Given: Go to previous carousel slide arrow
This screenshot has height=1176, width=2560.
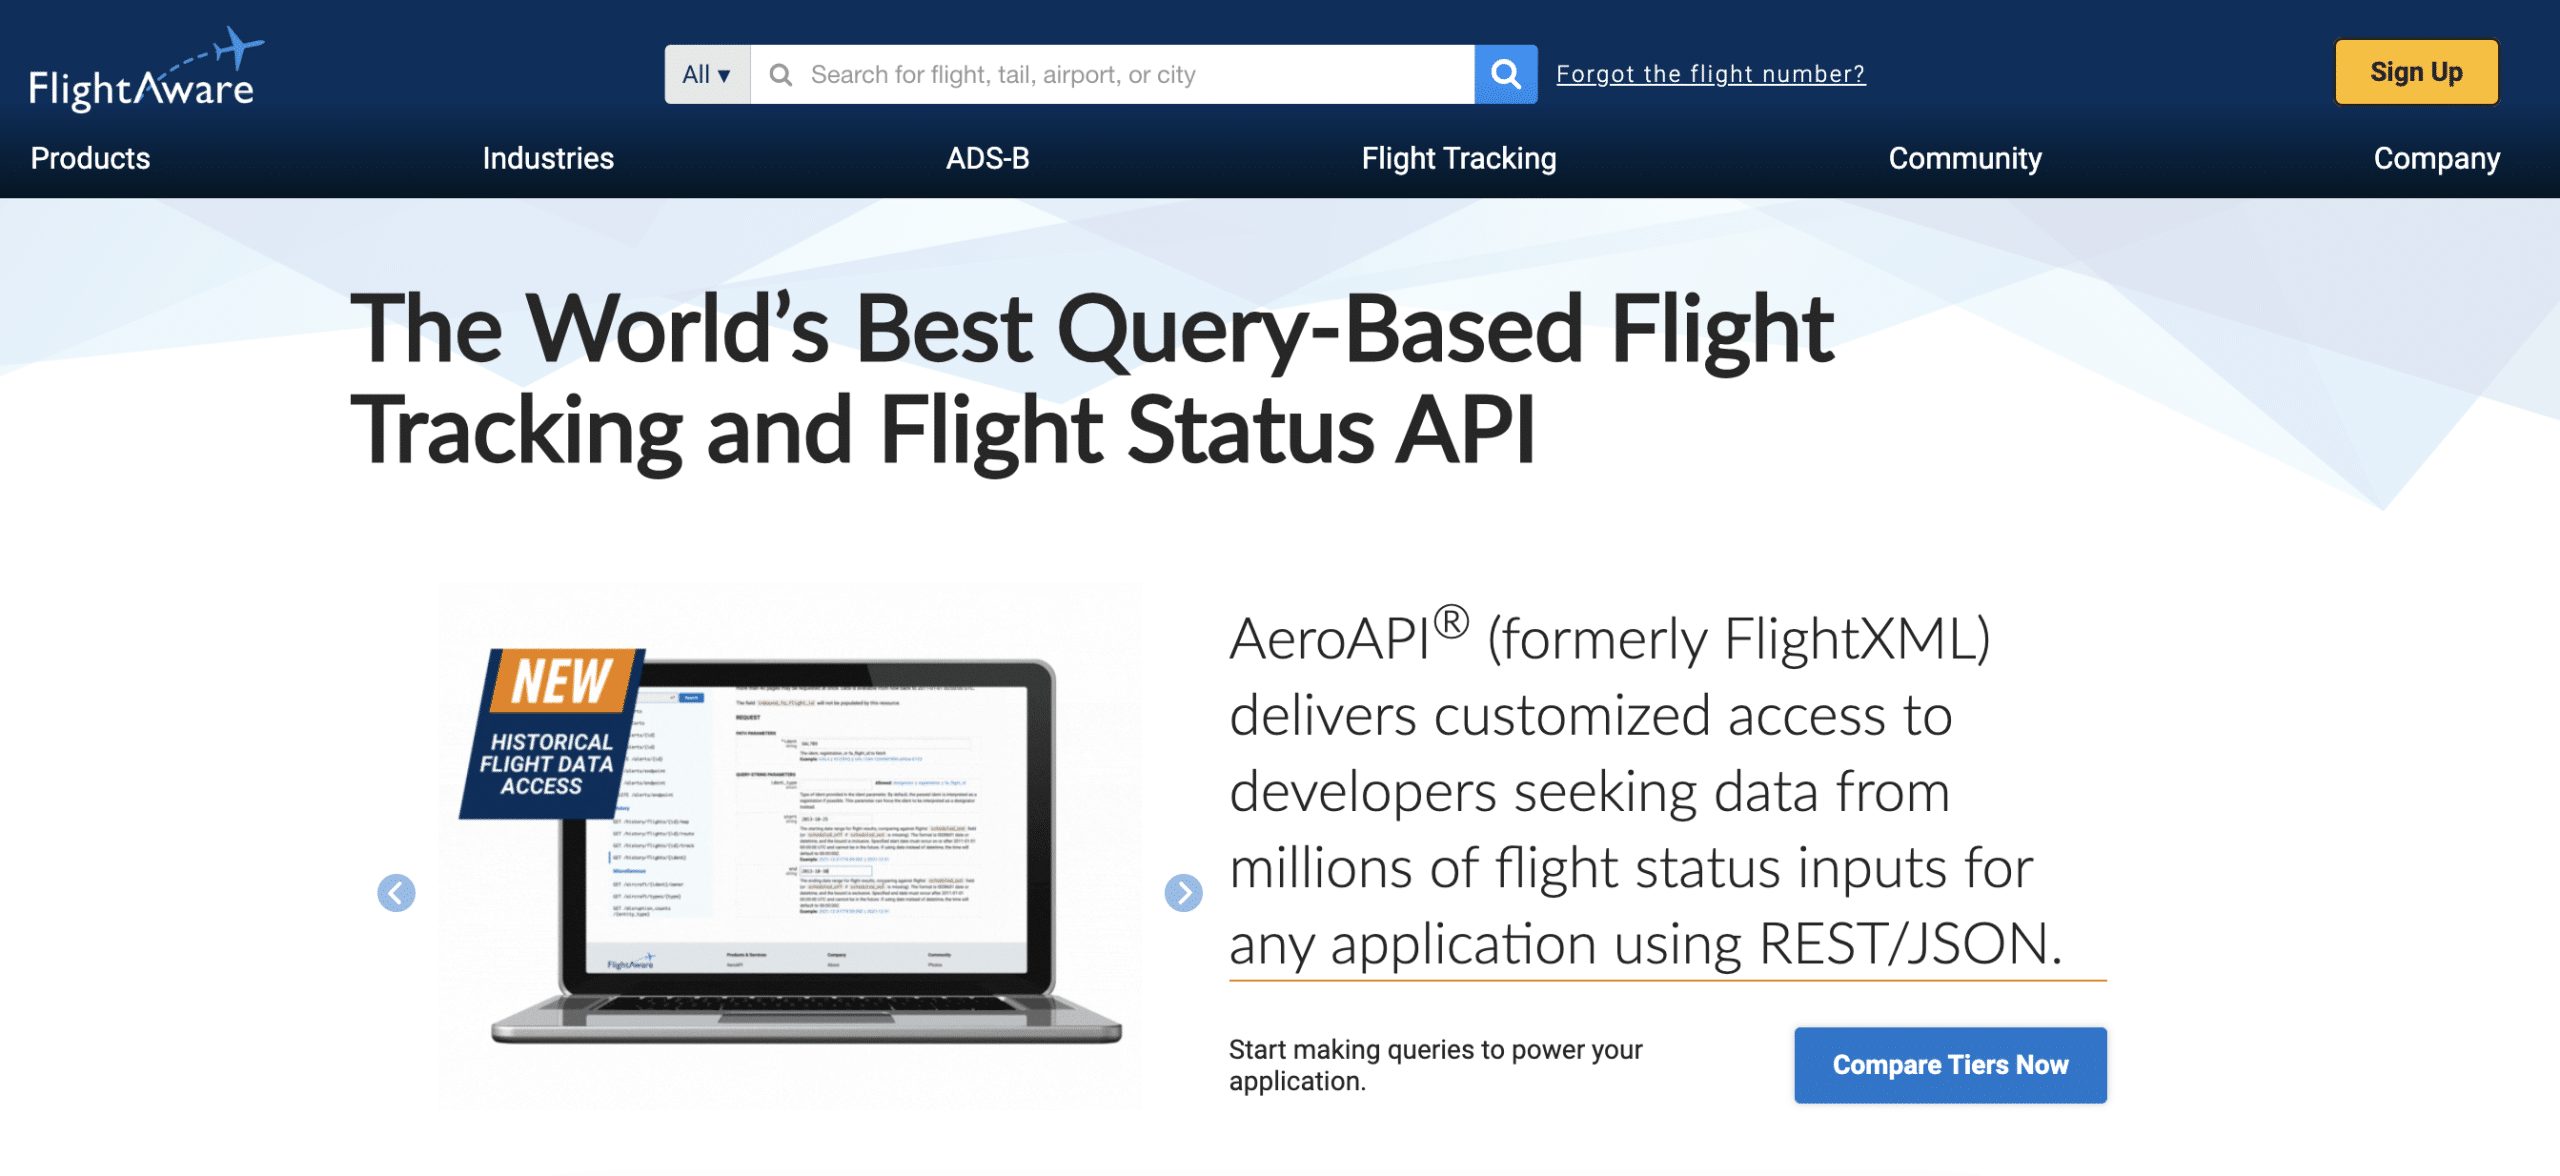Looking at the screenshot, I should [x=396, y=892].
